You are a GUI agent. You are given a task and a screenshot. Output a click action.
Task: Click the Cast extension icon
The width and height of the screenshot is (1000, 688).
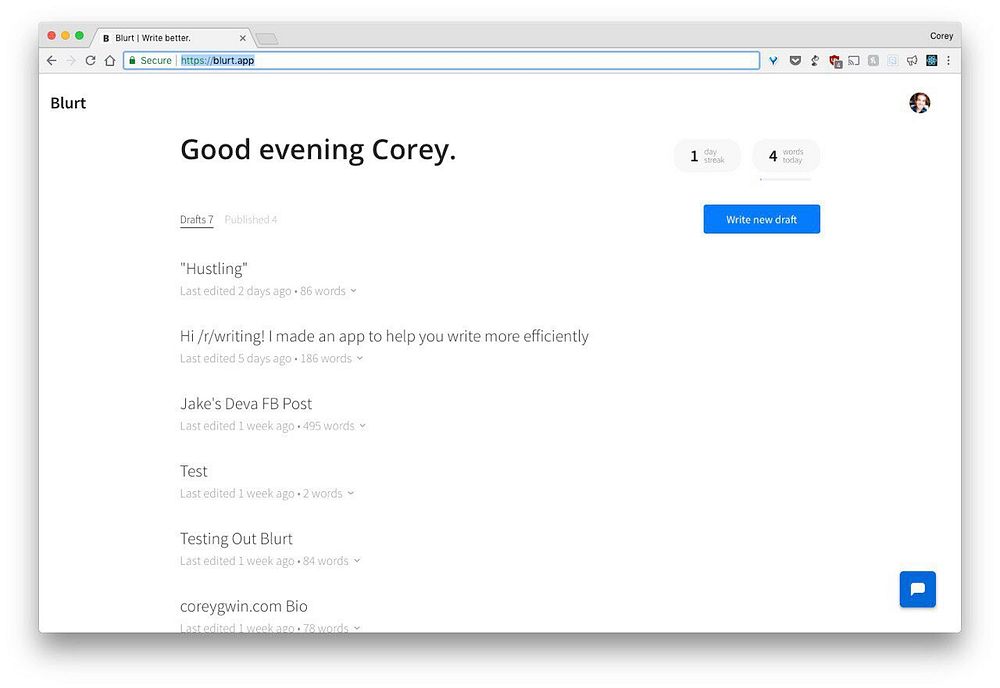854,61
